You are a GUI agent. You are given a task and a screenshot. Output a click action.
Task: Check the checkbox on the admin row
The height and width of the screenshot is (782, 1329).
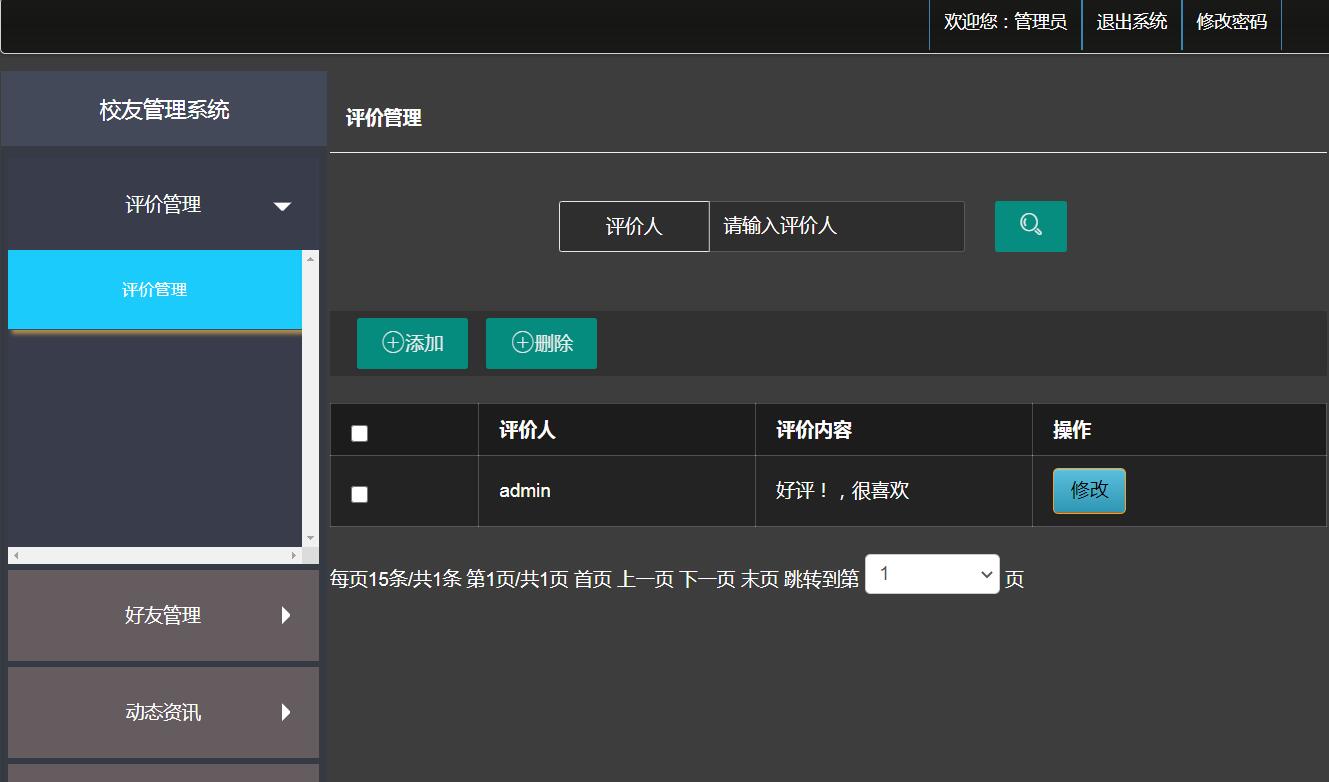tap(359, 493)
